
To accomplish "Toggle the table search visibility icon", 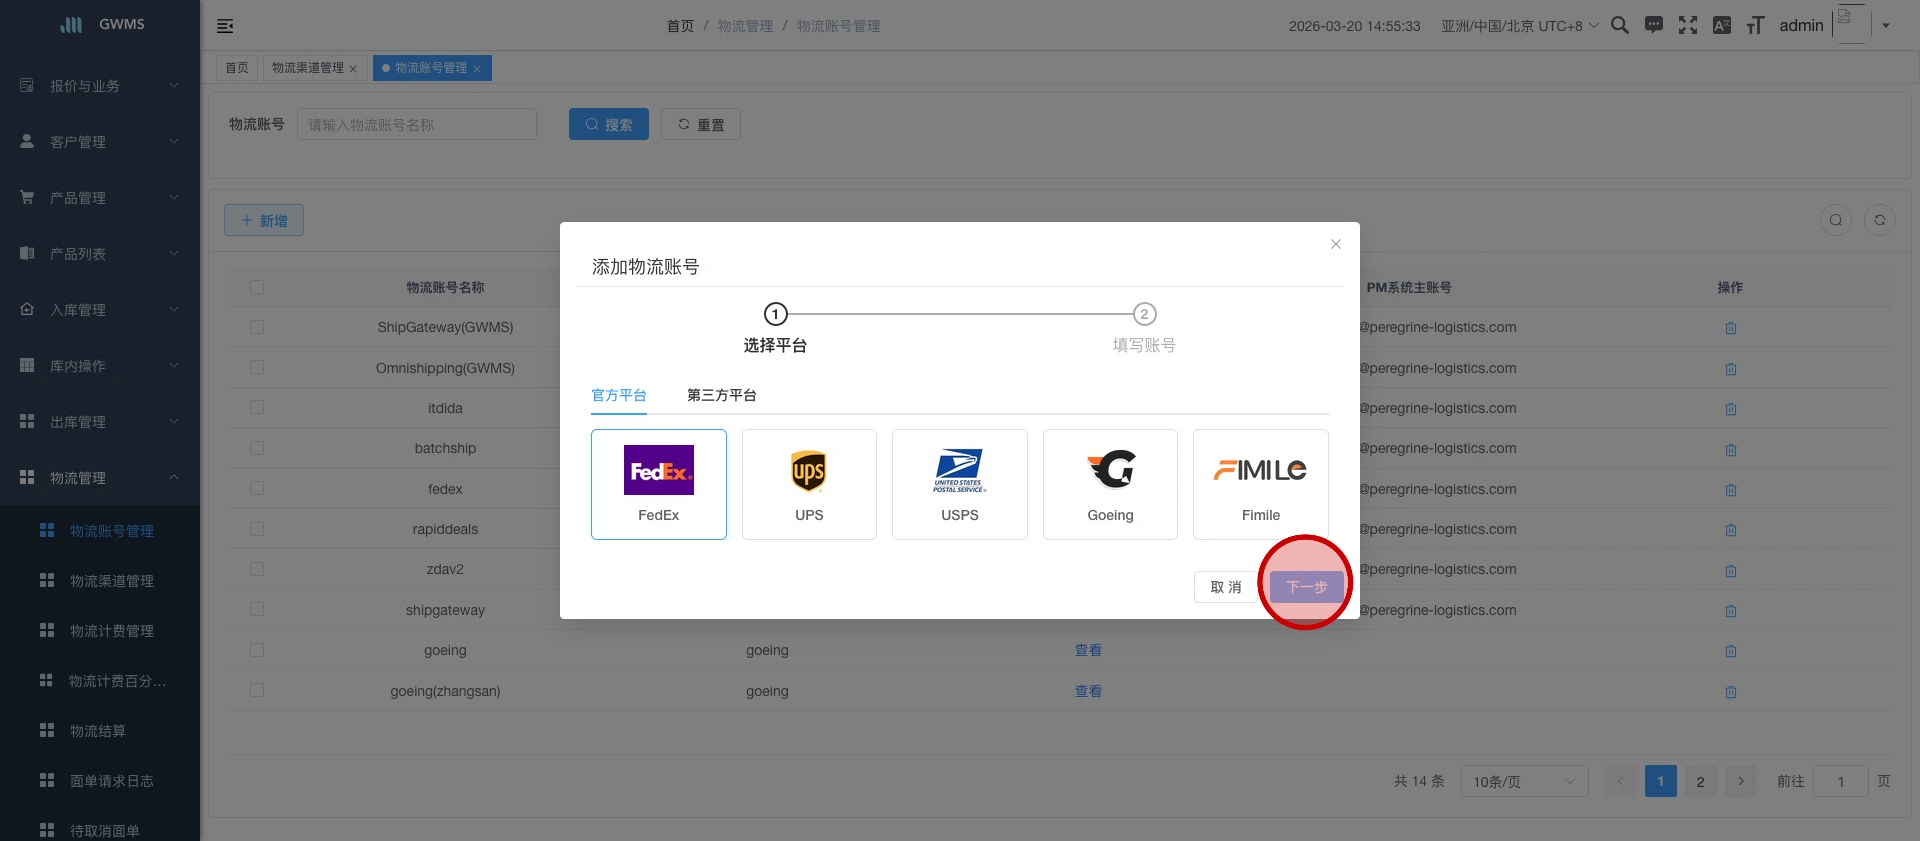I will point(1836,220).
